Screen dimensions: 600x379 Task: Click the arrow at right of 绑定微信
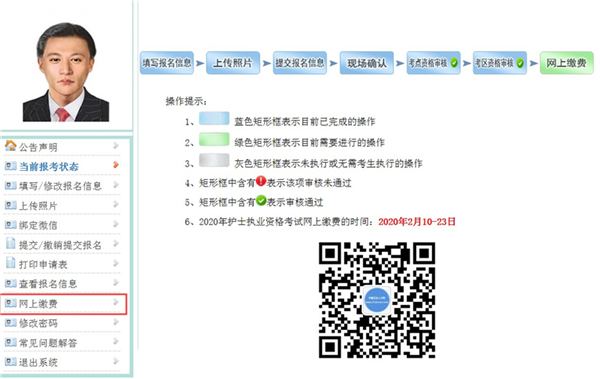[116, 224]
